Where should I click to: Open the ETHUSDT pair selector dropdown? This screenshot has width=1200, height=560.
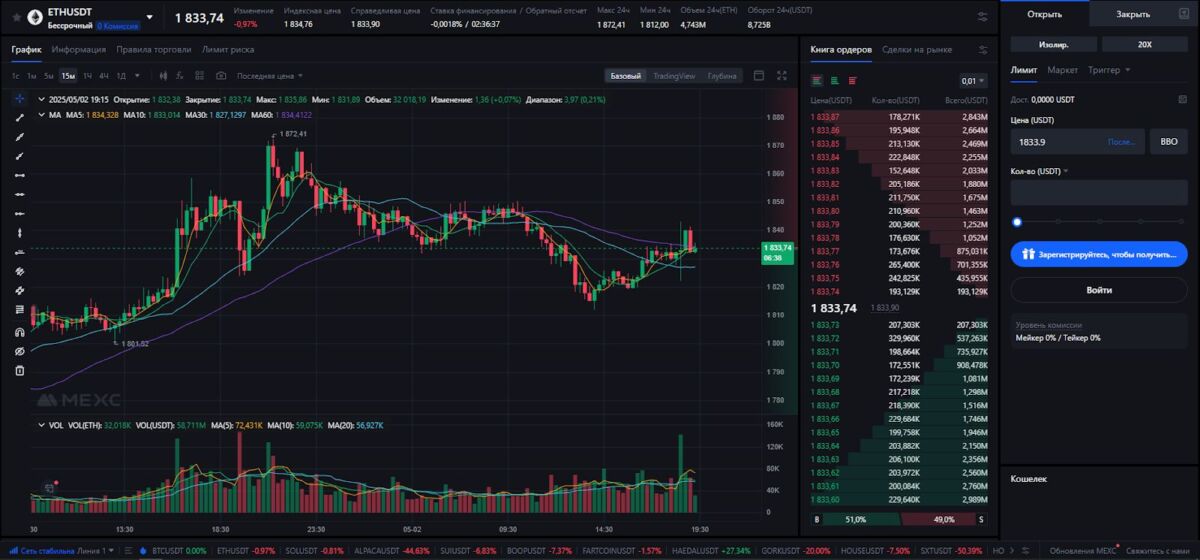pyautogui.click(x=150, y=17)
